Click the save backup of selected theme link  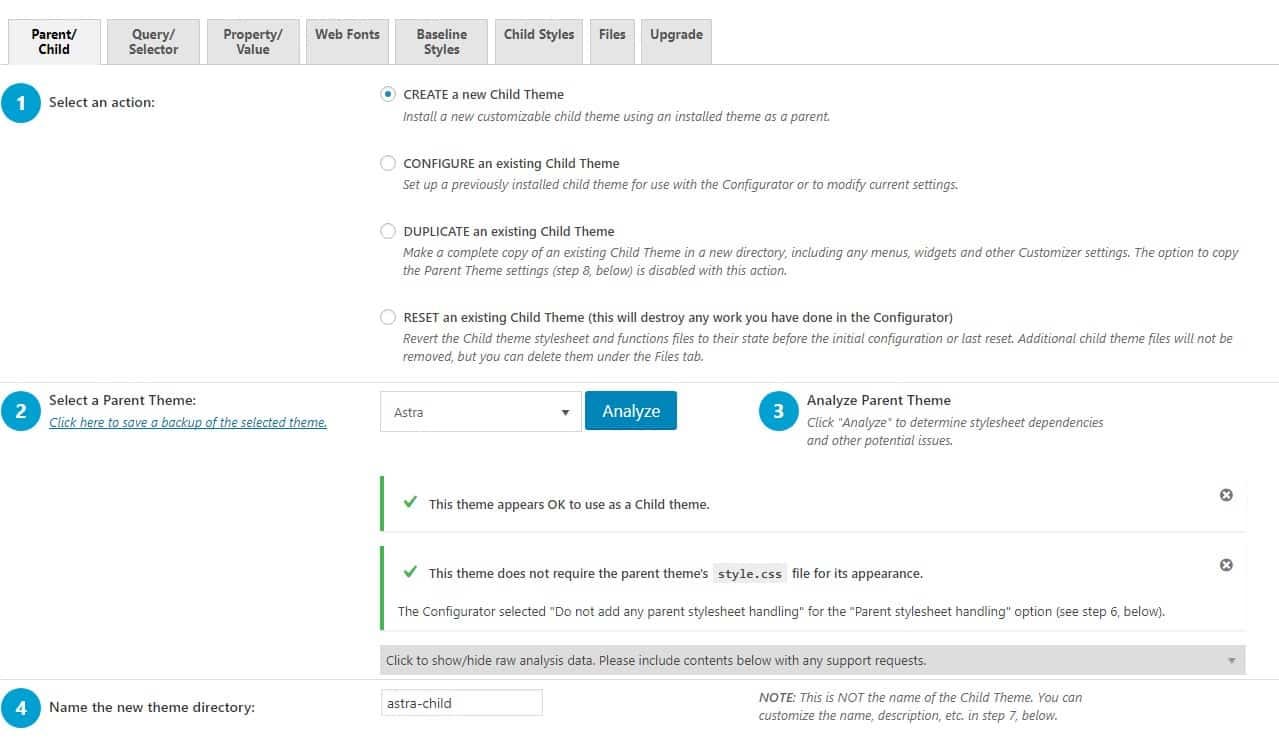coord(188,423)
